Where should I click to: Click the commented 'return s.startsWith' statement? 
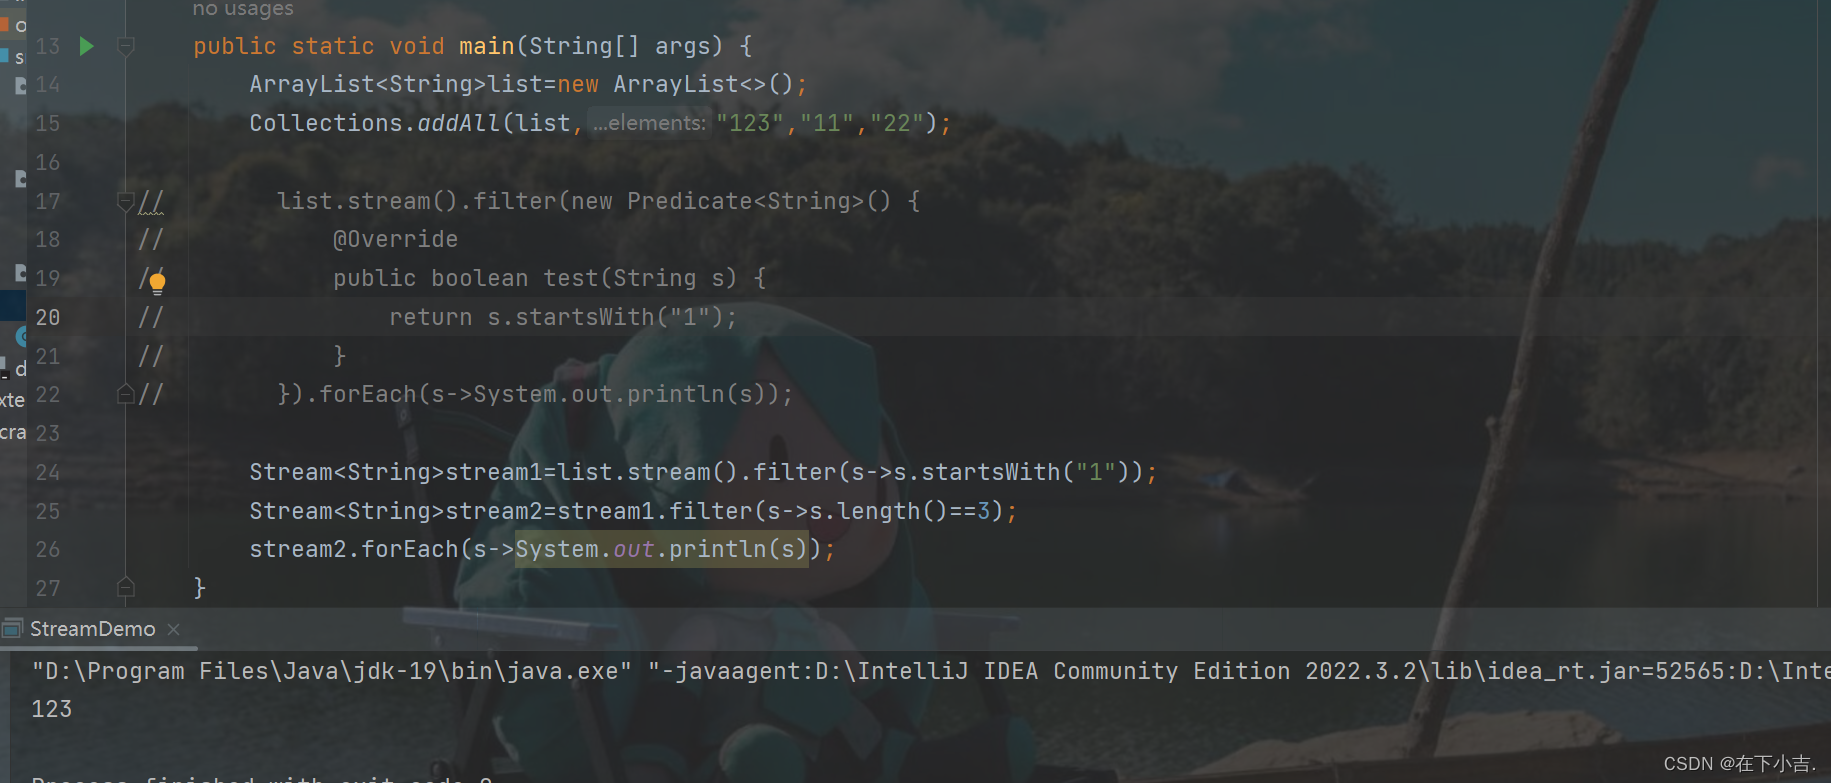tap(563, 317)
